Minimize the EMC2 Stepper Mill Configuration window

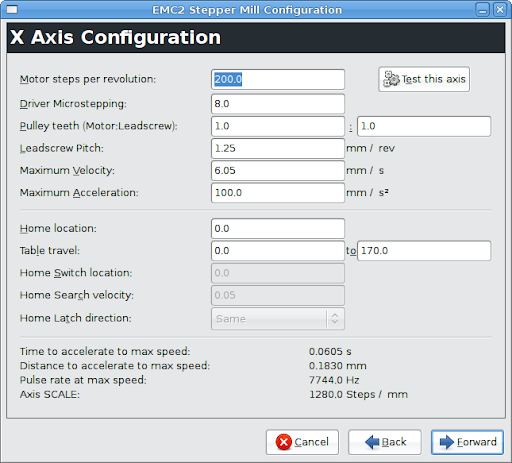pos(482,9)
